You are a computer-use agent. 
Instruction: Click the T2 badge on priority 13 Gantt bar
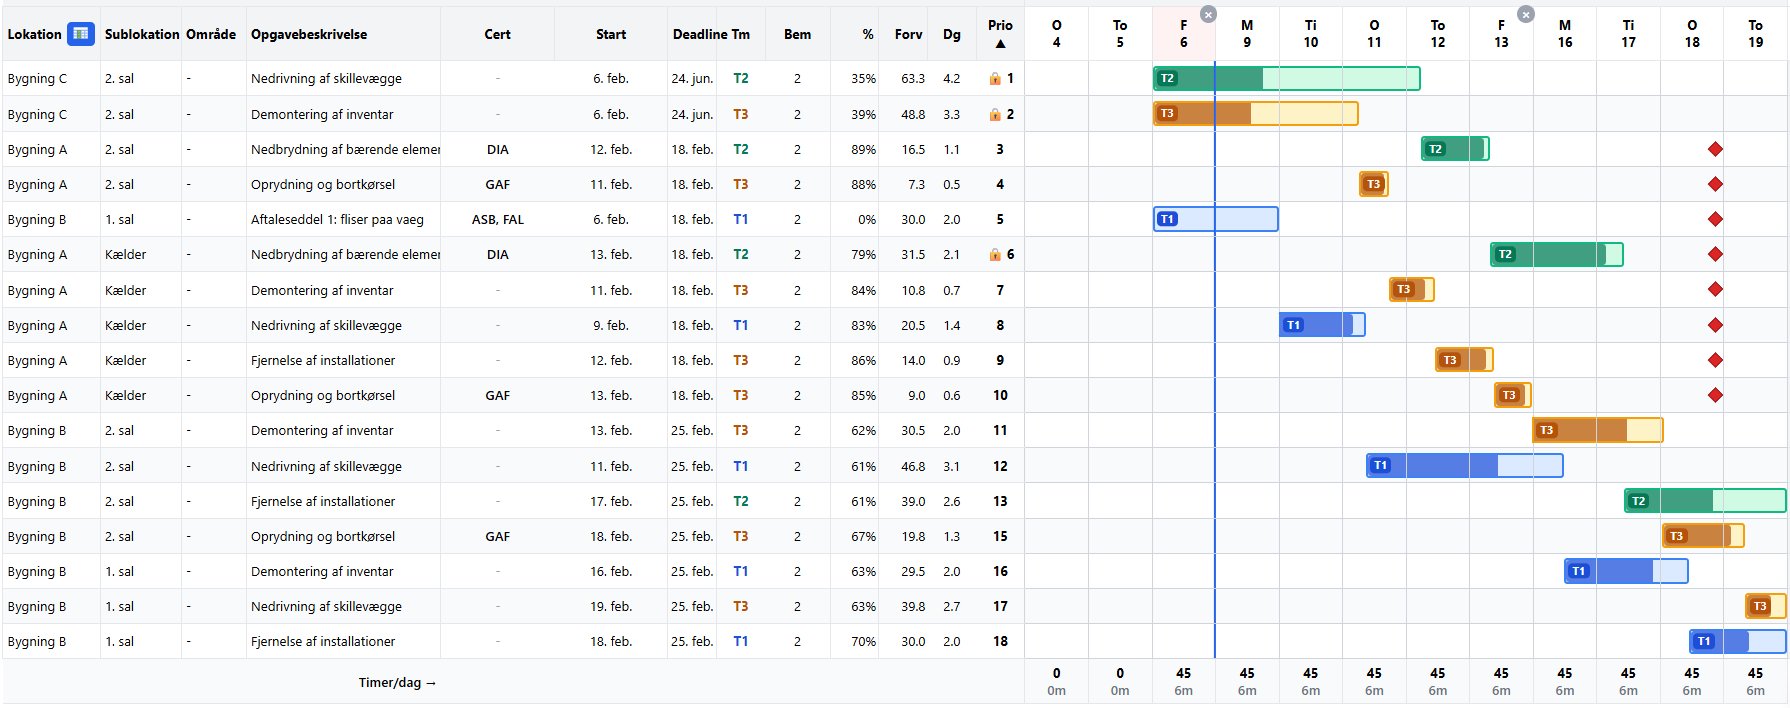[1638, 501]
